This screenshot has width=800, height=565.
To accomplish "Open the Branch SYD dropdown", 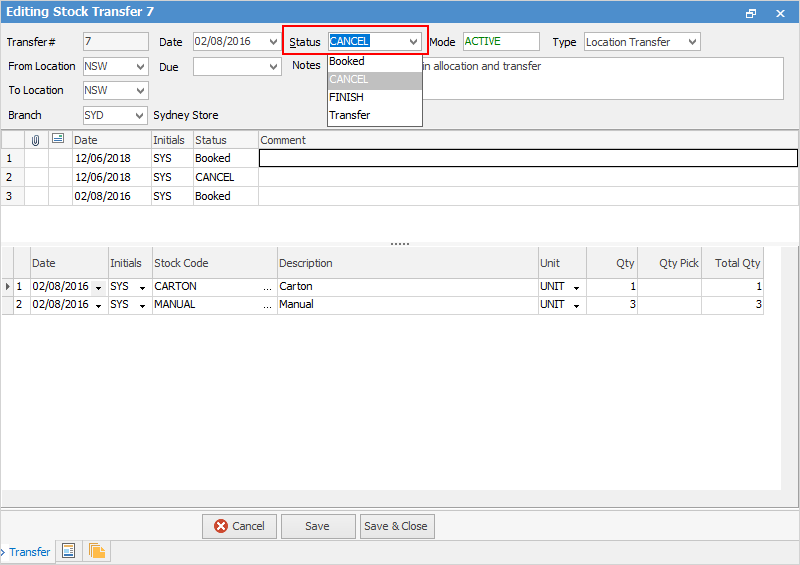I will coord(139,116).
